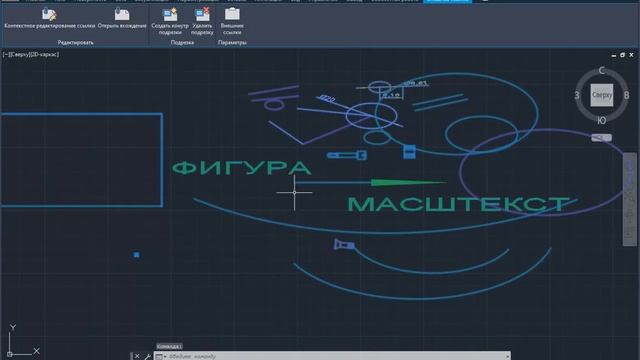Select the МАСШТЕКСТ text object

[x=458, y=204]
